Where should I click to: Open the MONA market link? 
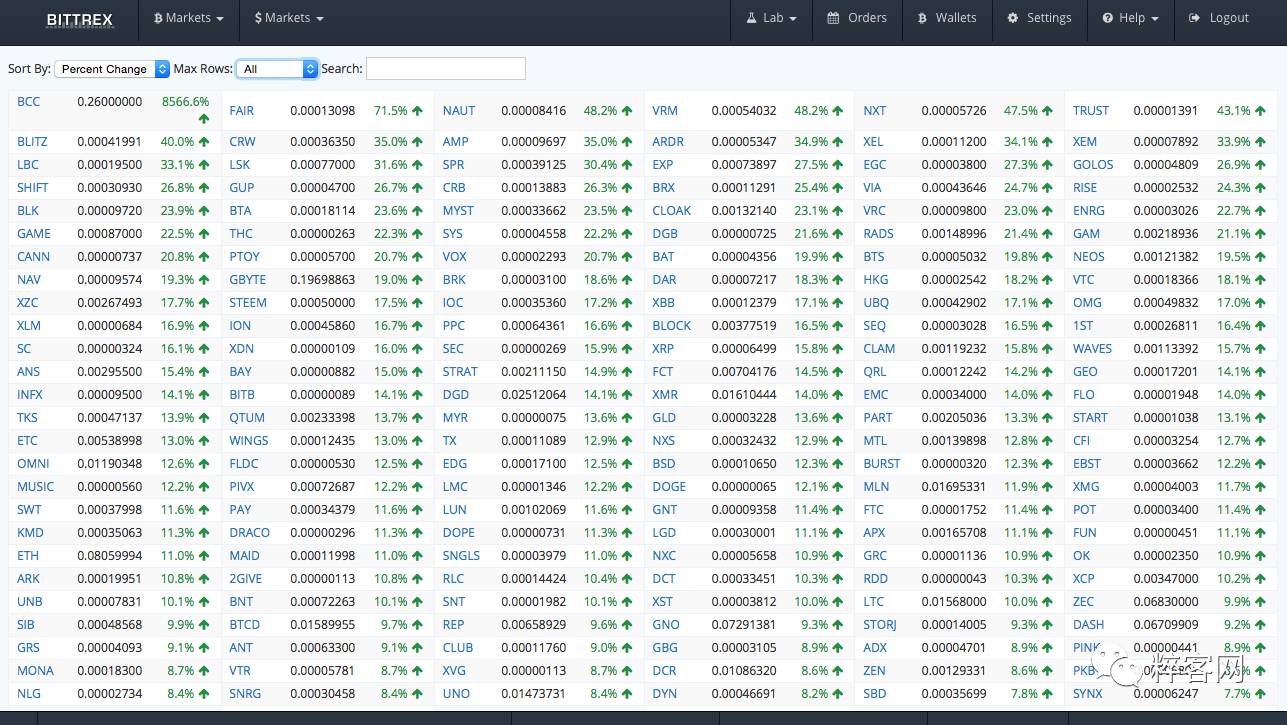pos(35,671)
